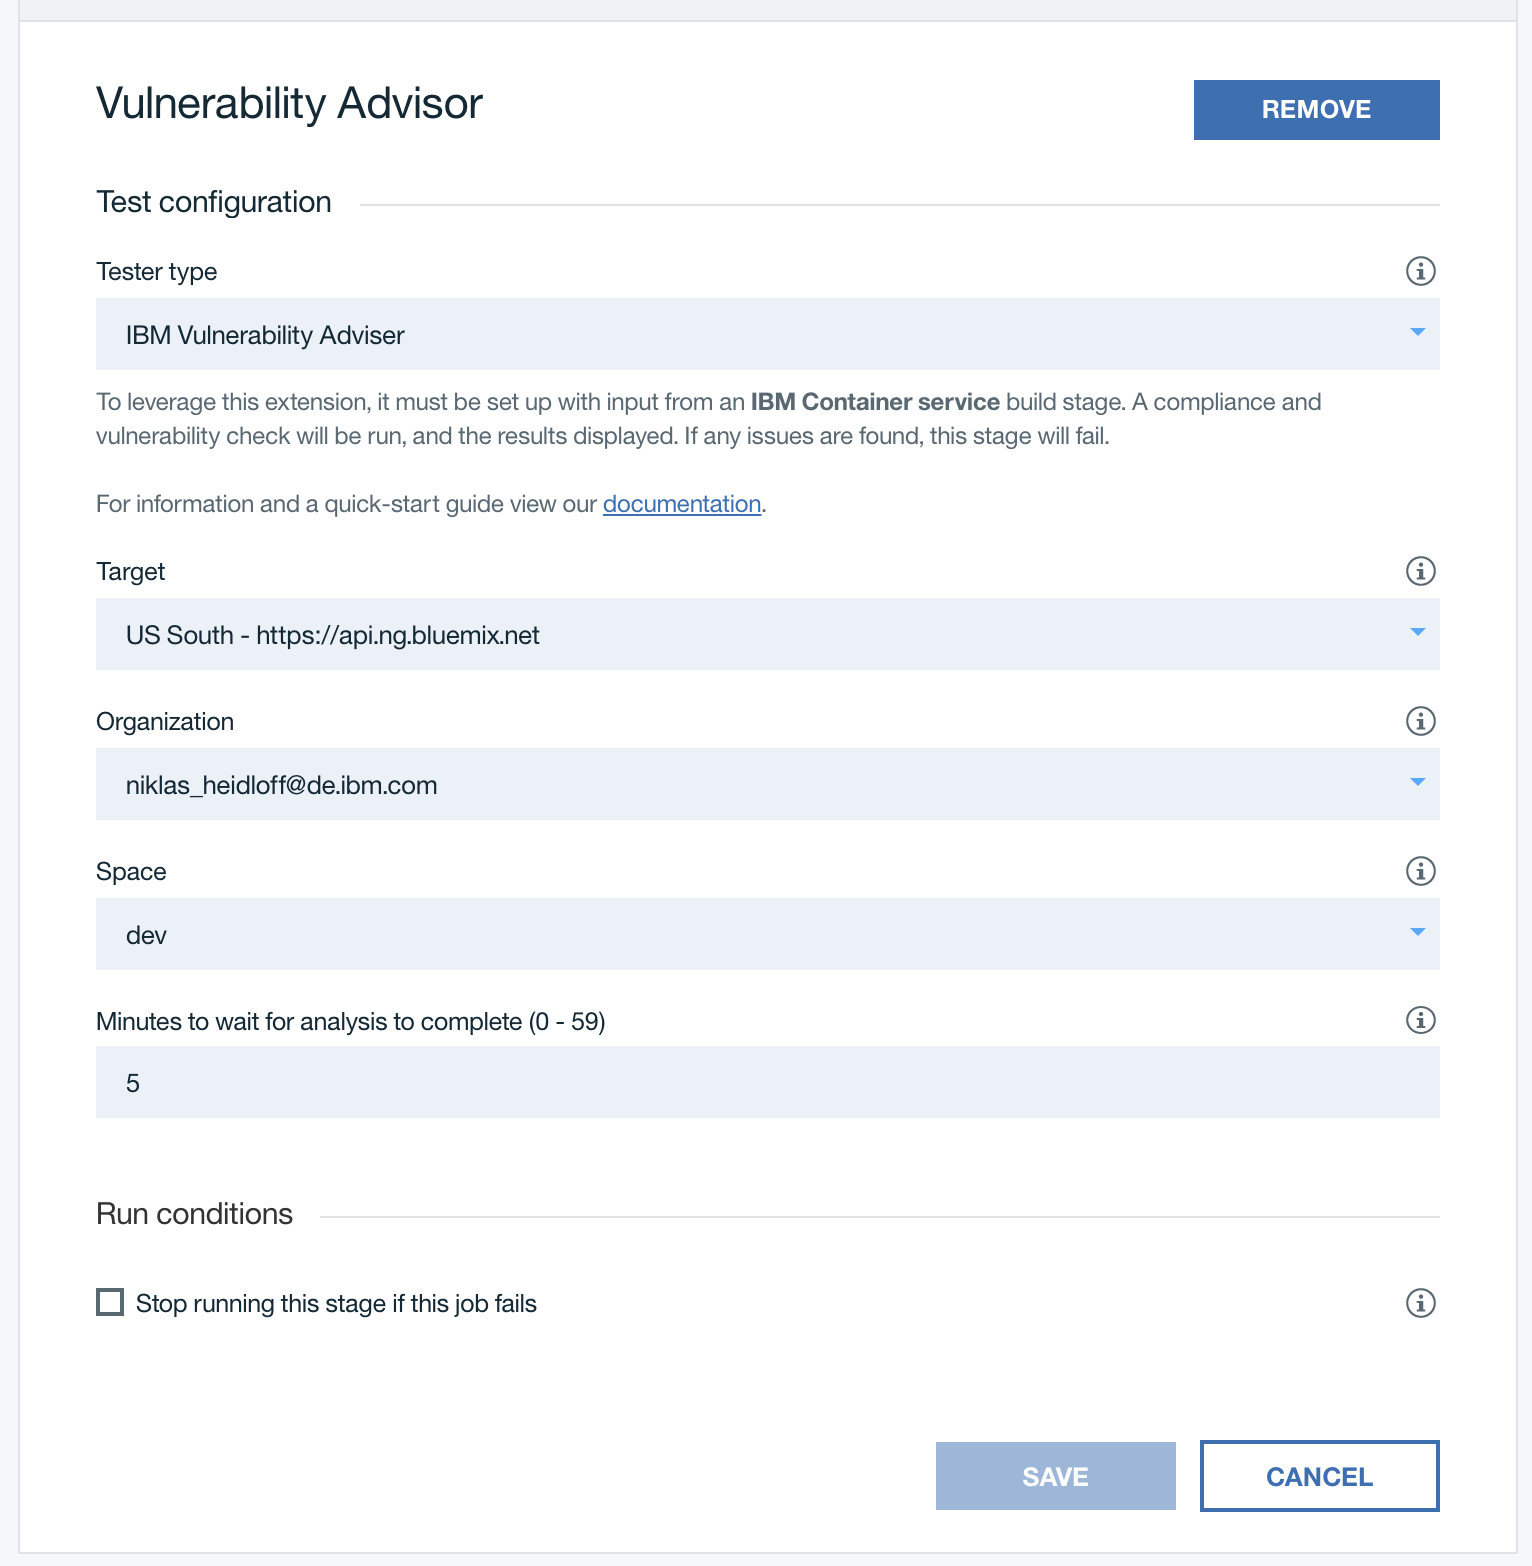This screenshot has width=1532, height=1566.
Task: Click the dropdown arrow on the dev space
Action: 1417,932
